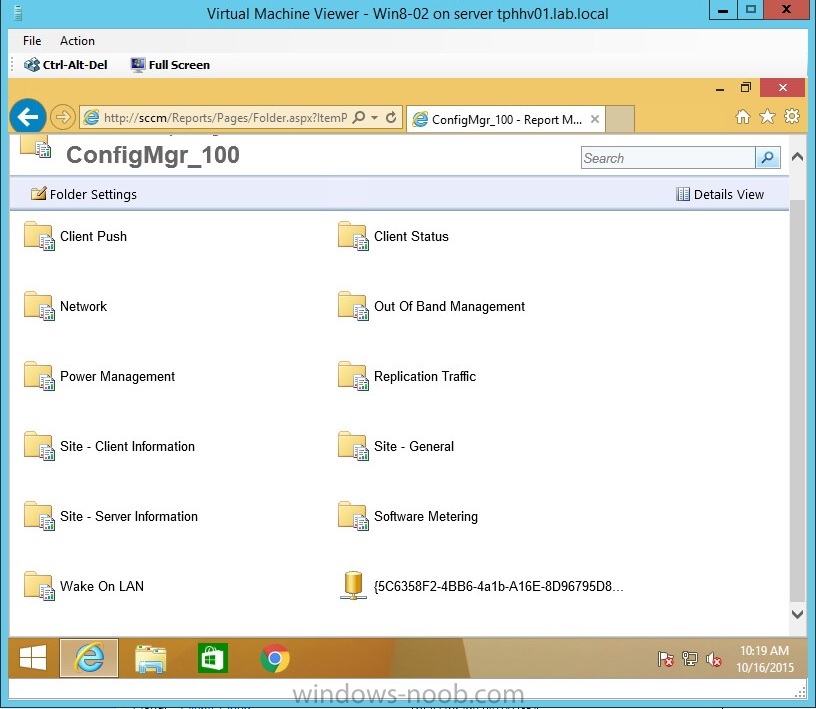Open the address bar autocomplete dropdown arrow

[x=374, y=118]
